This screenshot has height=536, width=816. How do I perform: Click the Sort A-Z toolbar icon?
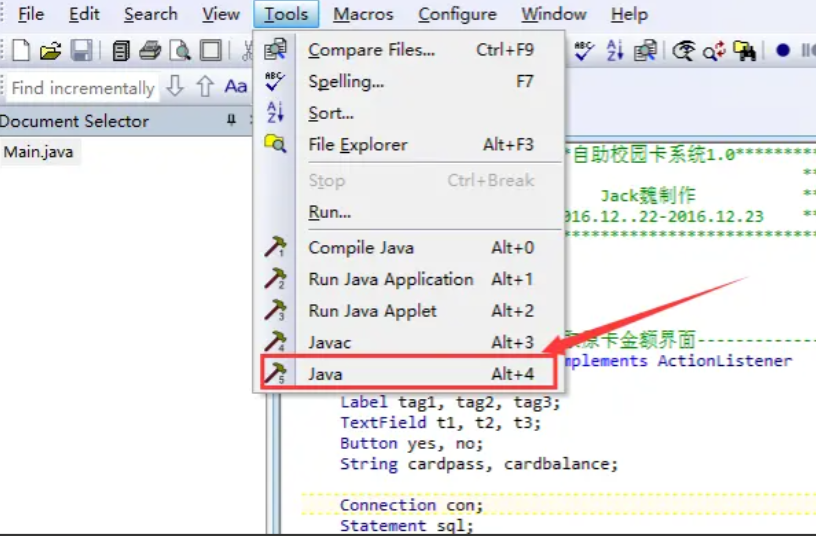[615, 50]
